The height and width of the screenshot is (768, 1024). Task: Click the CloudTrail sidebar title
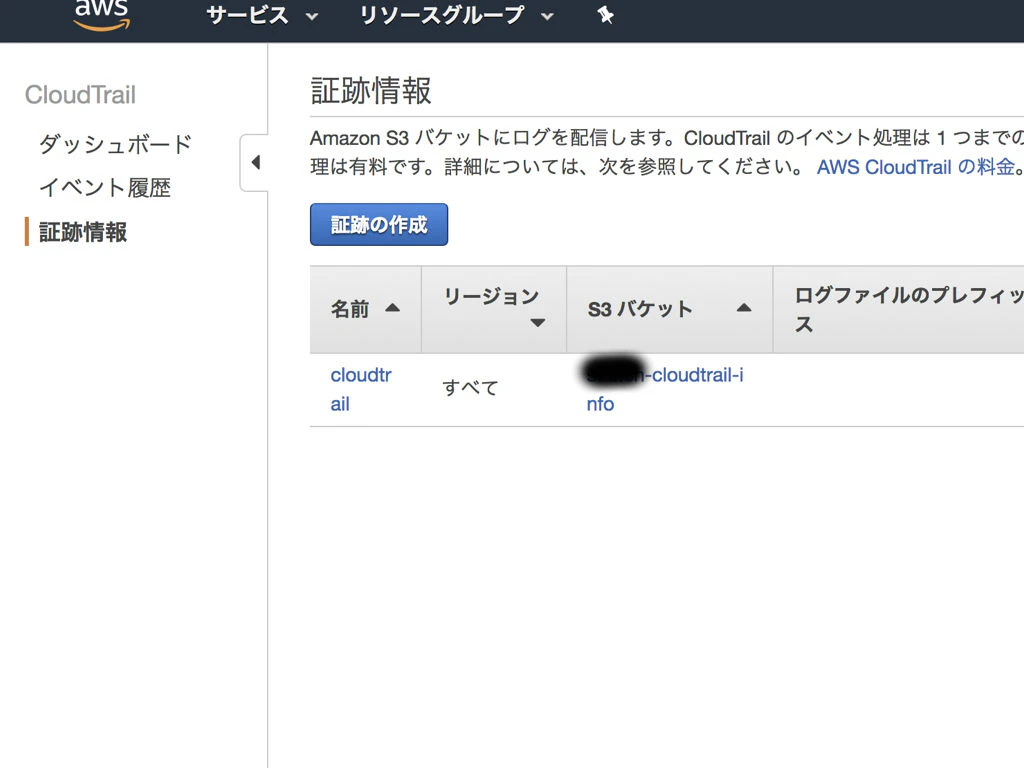[80, 95]
